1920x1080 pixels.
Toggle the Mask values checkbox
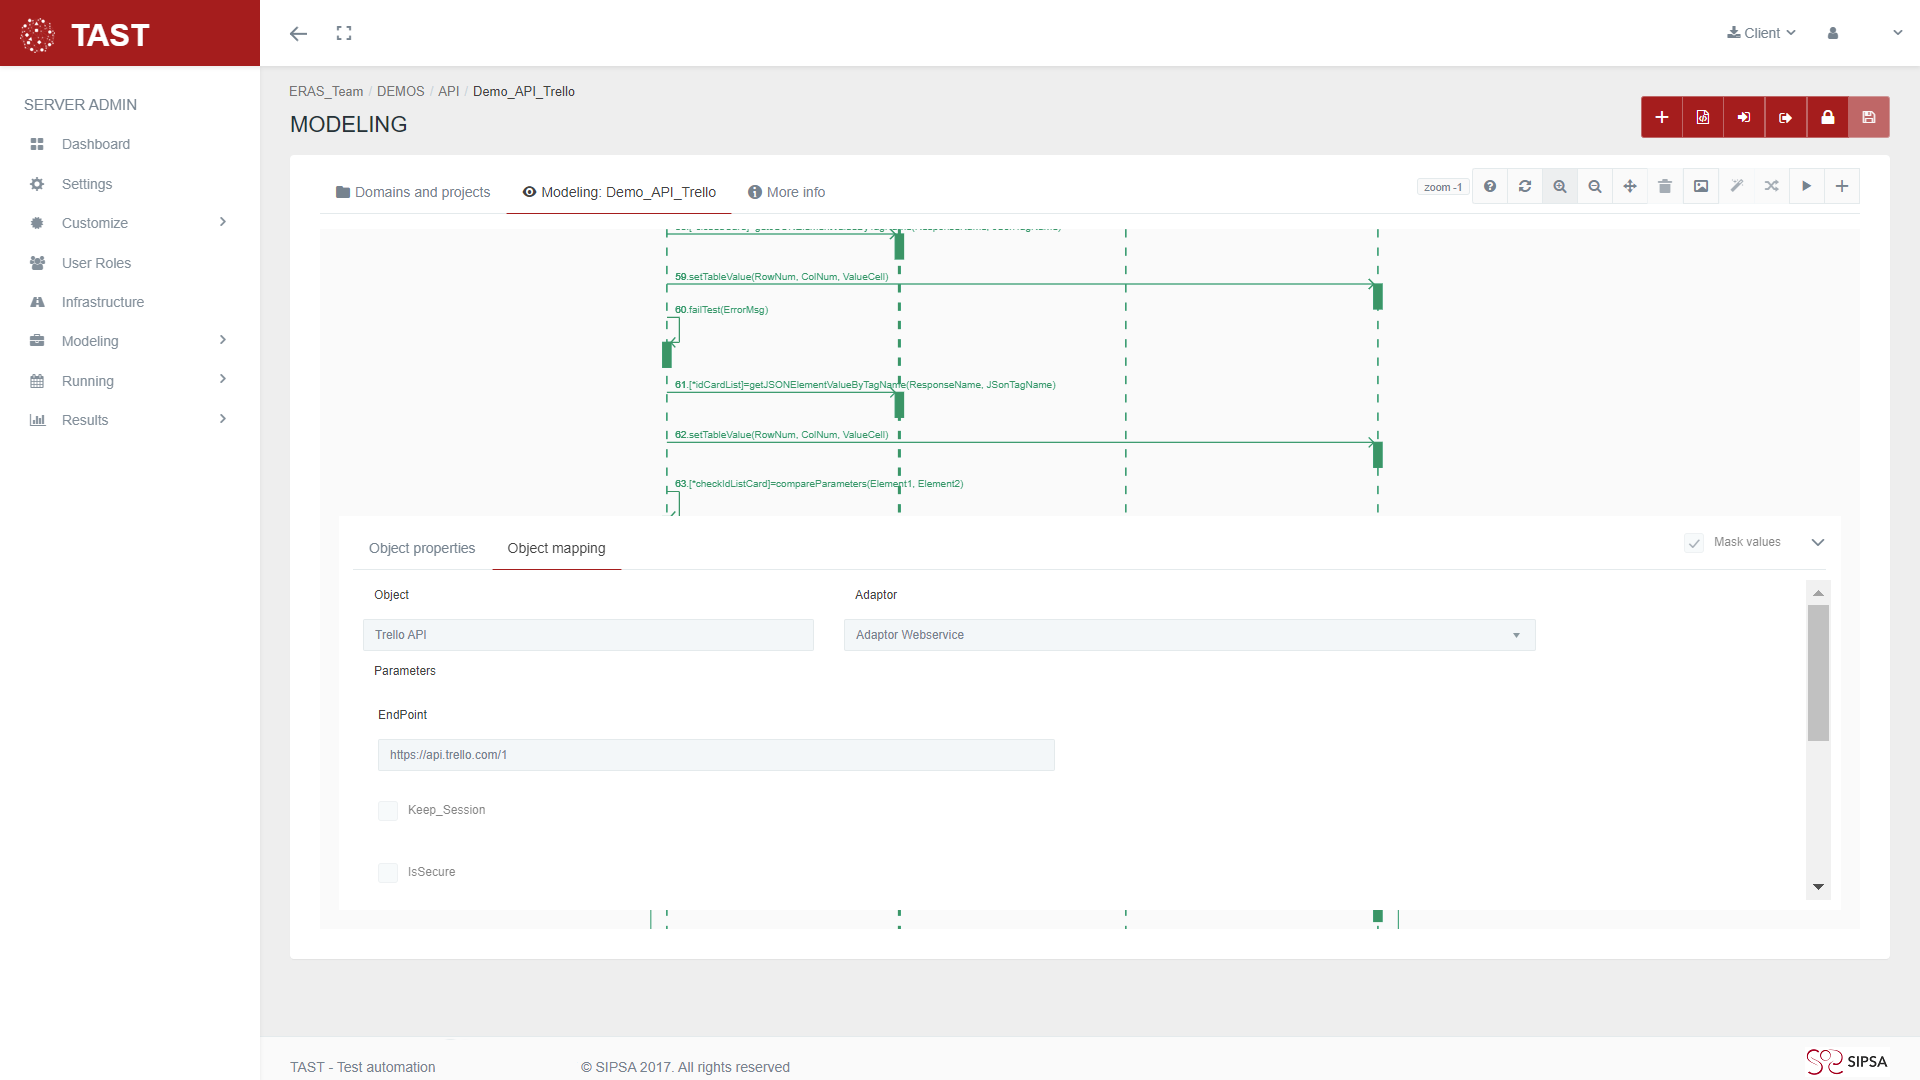point(1694,543)
